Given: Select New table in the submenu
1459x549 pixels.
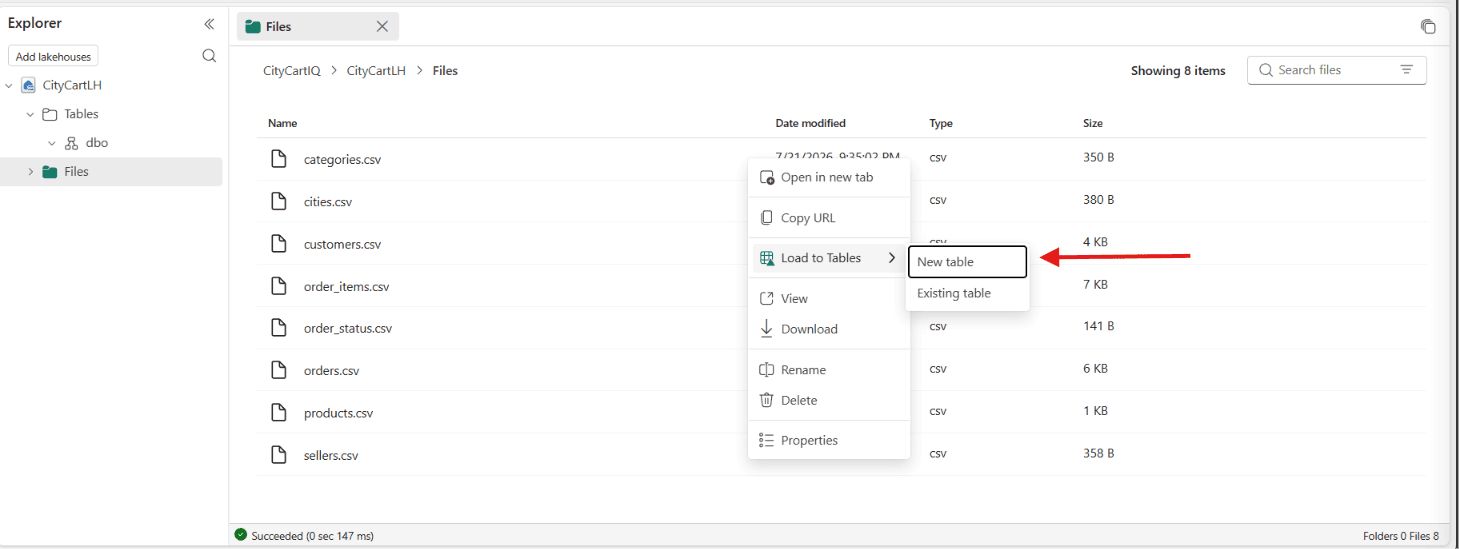Looking at the screenshot, I should click(x=967, y=262).
